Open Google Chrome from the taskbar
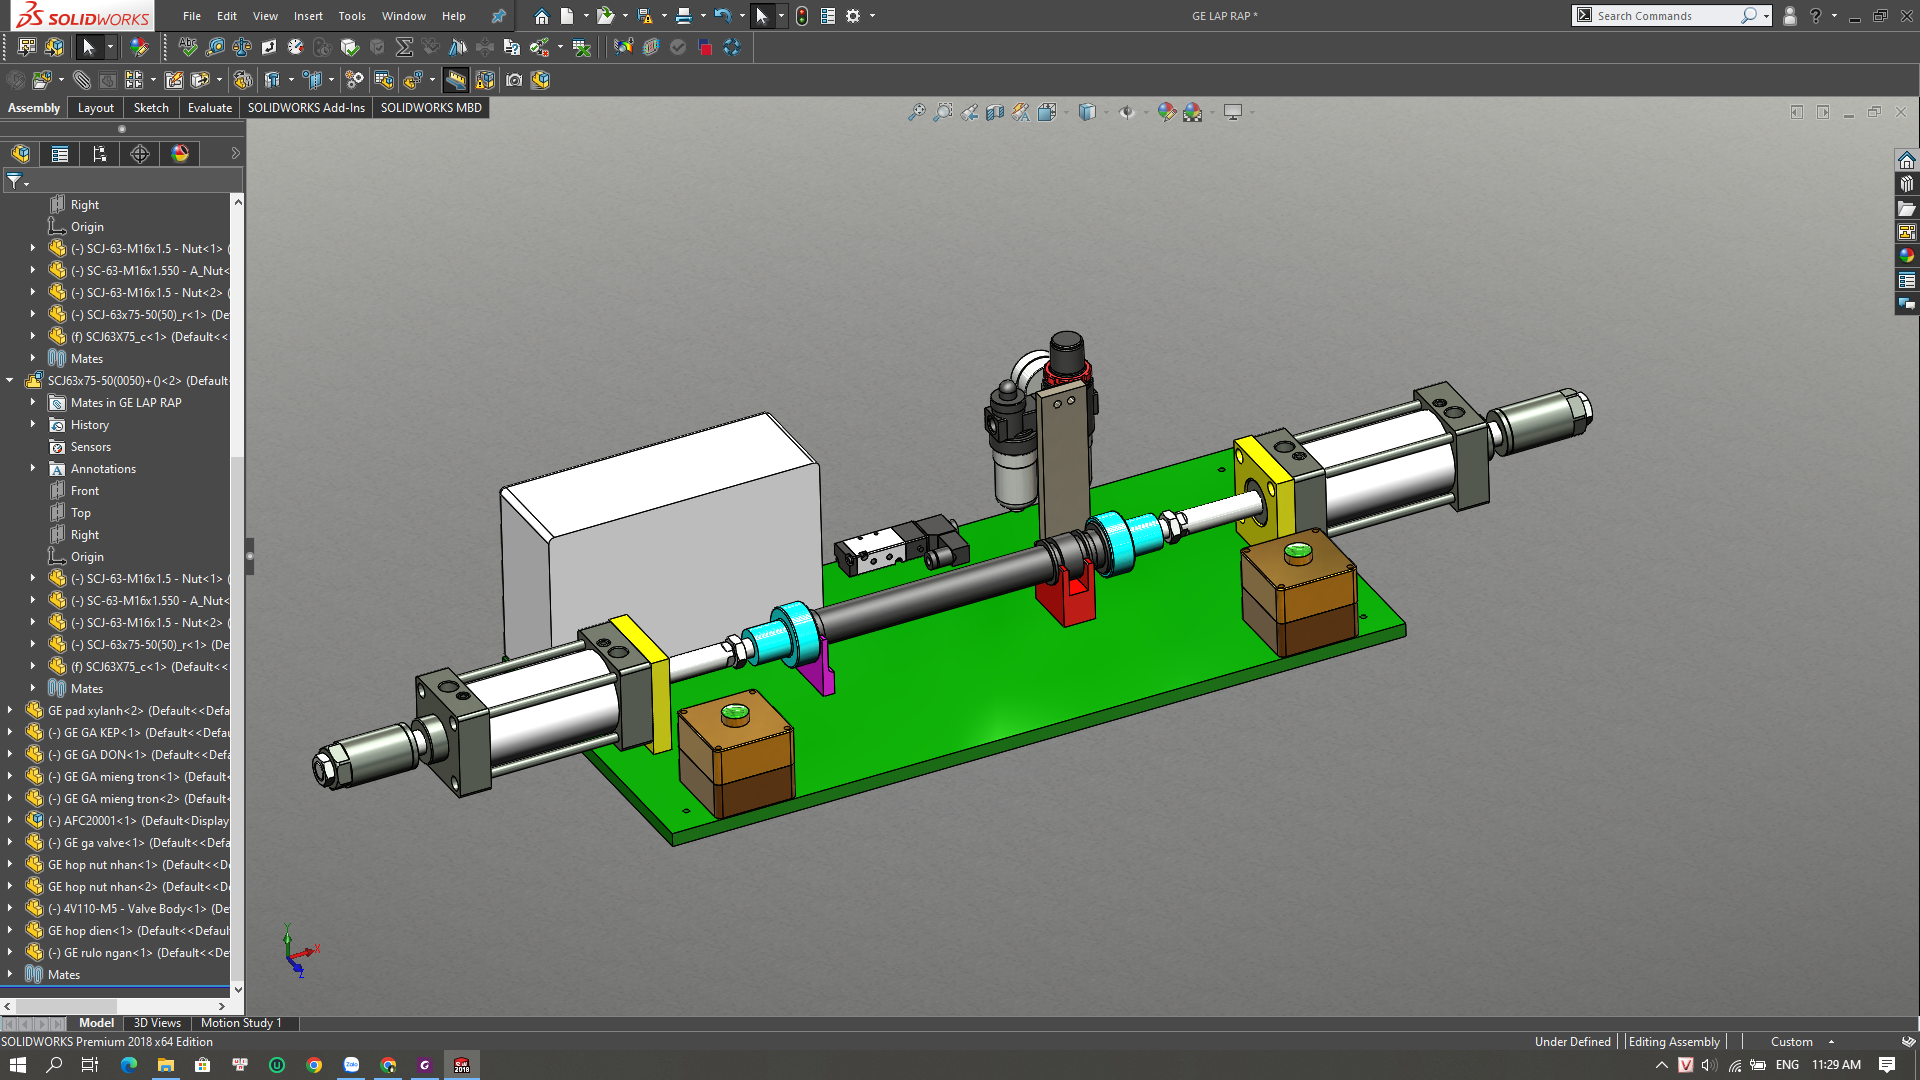The image size is (1920, 1080). point(314,1065)
